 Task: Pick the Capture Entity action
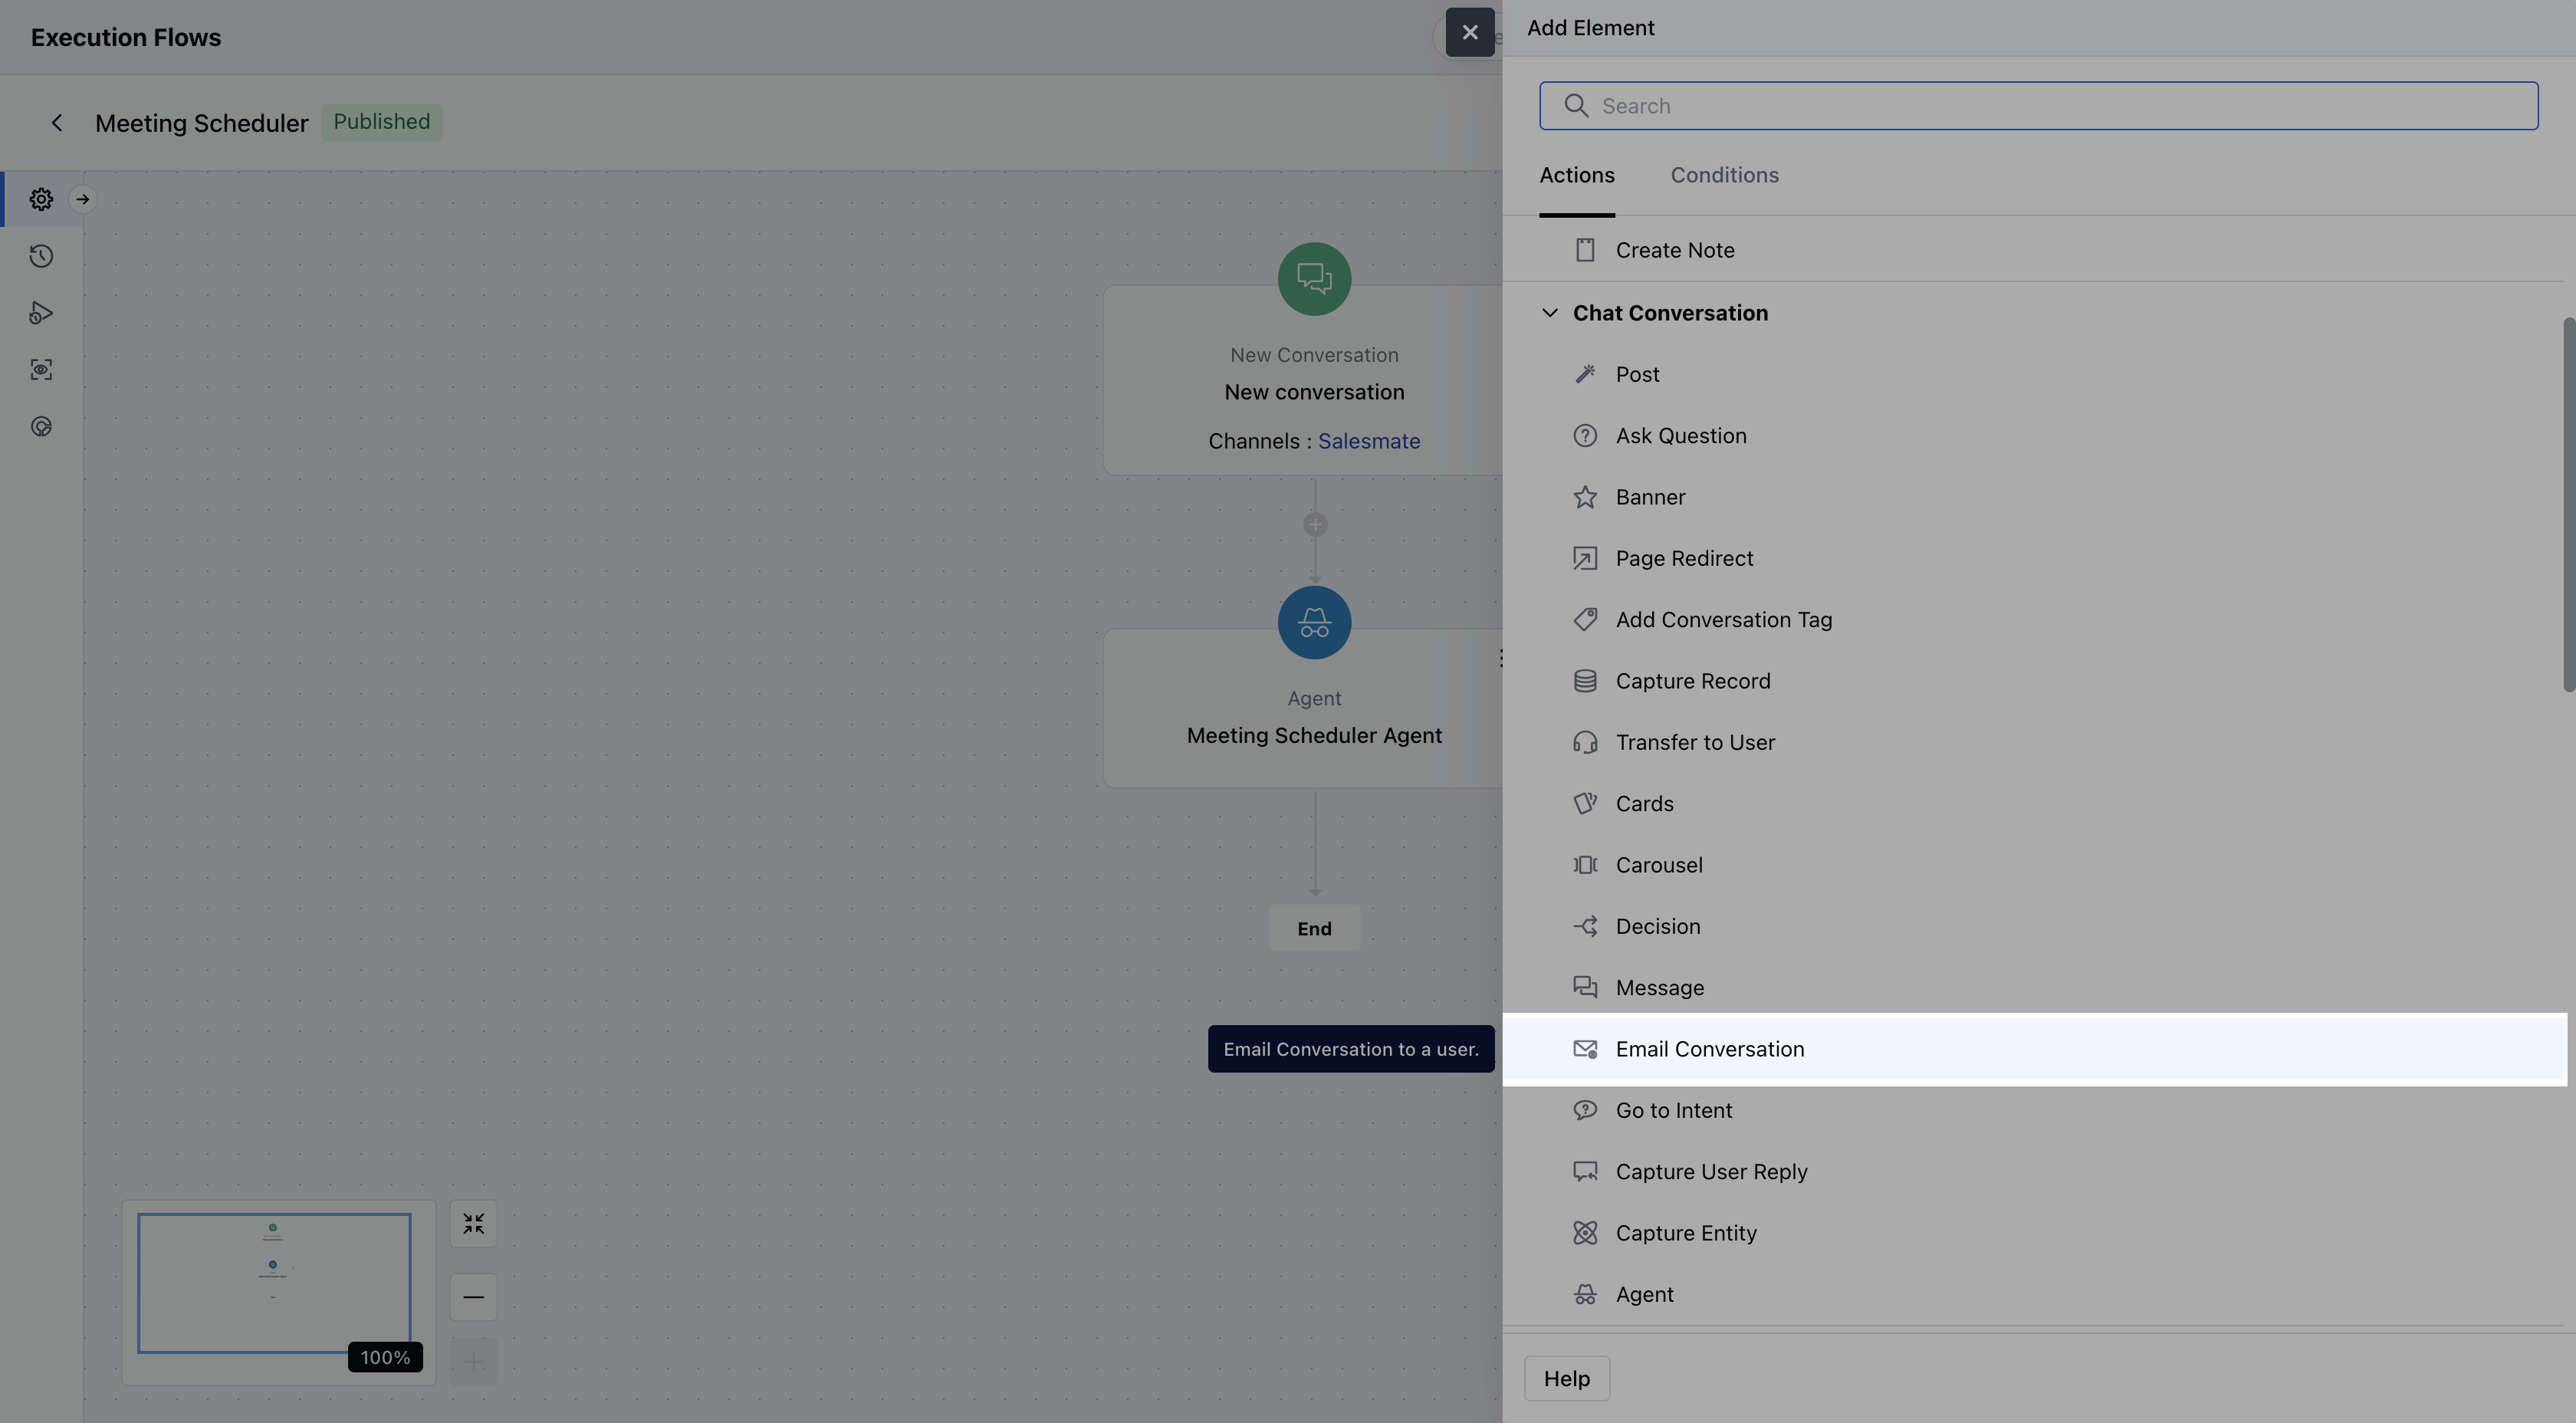[x=1685, y=1233]
